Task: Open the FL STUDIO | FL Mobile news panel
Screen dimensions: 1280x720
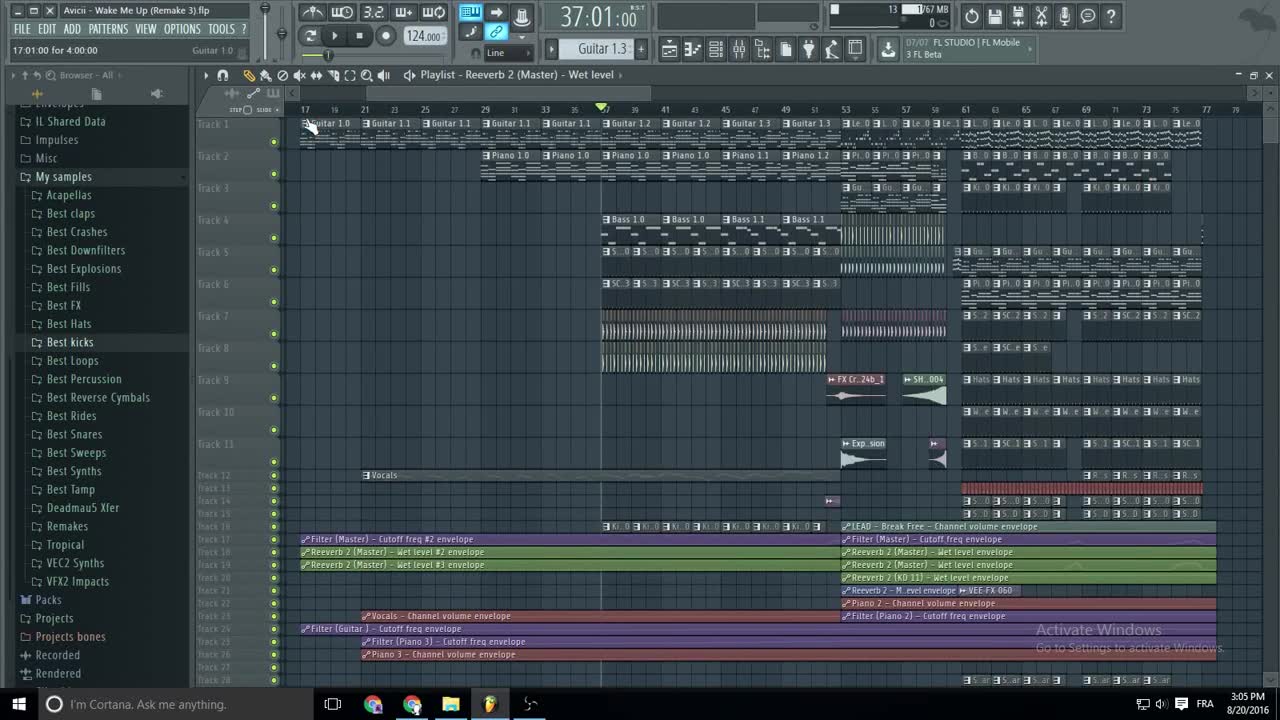Action: (967, 49)
